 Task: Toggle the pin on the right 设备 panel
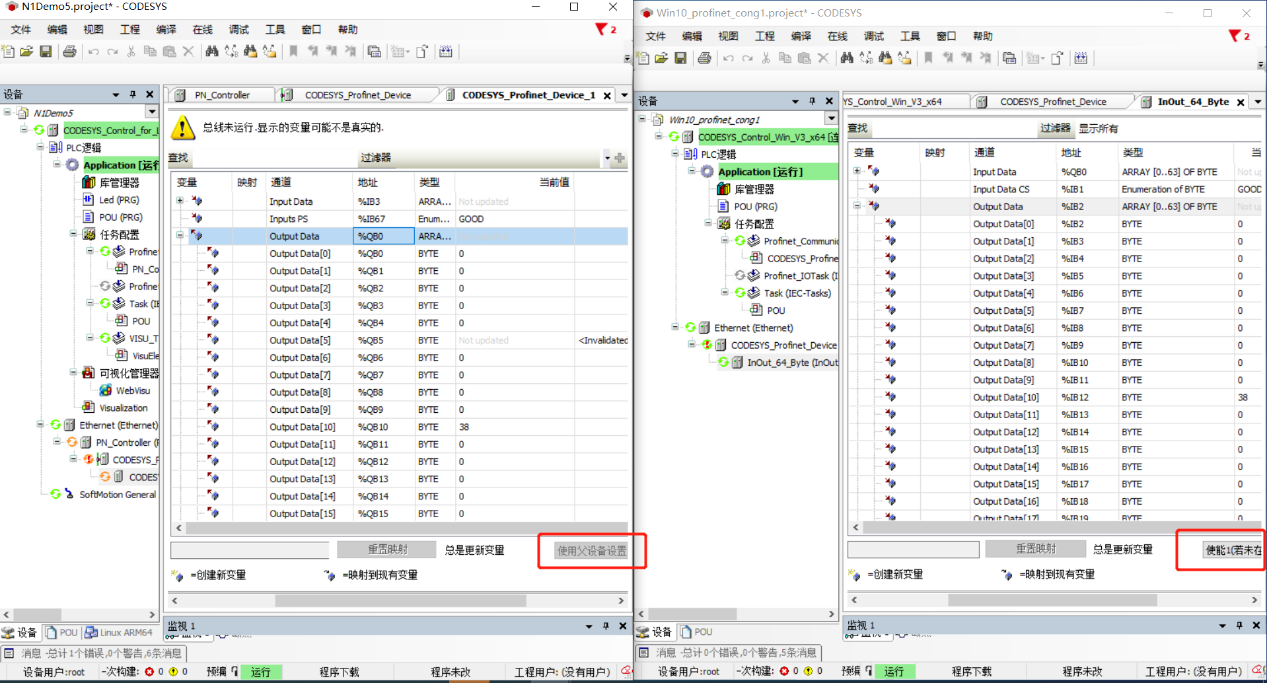814,101
